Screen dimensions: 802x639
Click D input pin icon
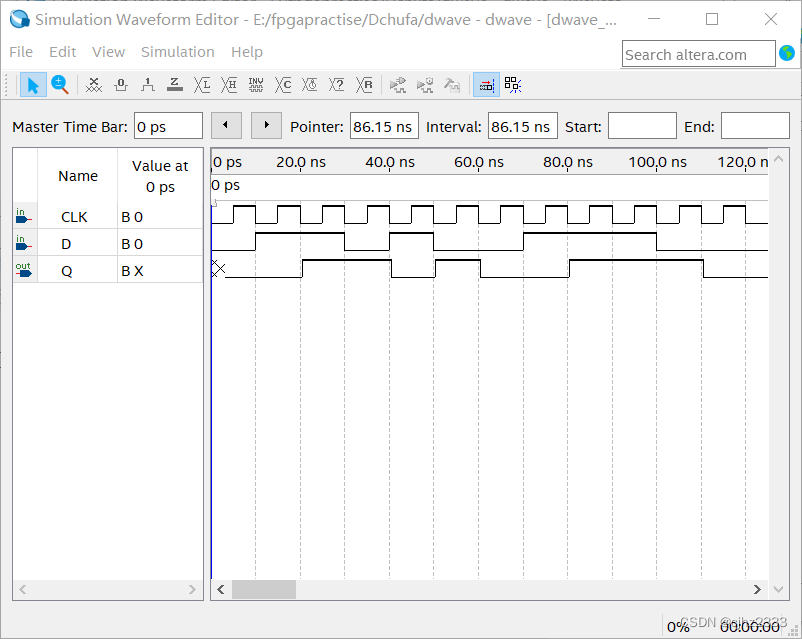24,244
